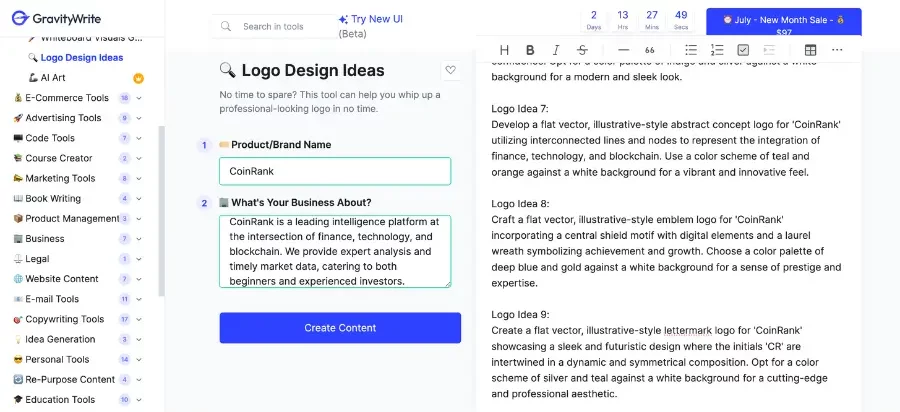Image resolution: width=900 pixels, height=412 pixels.
Task: Toggle italic formatting
Action: coord(556,50)
